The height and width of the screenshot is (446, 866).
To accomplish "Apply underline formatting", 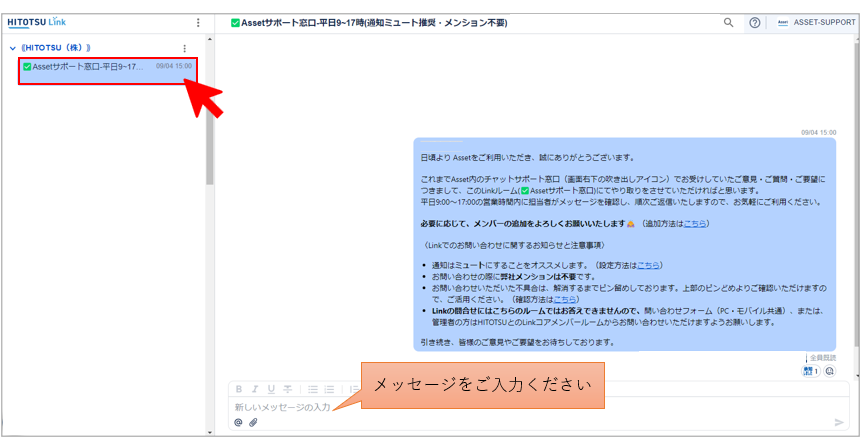I will (271, 389).
